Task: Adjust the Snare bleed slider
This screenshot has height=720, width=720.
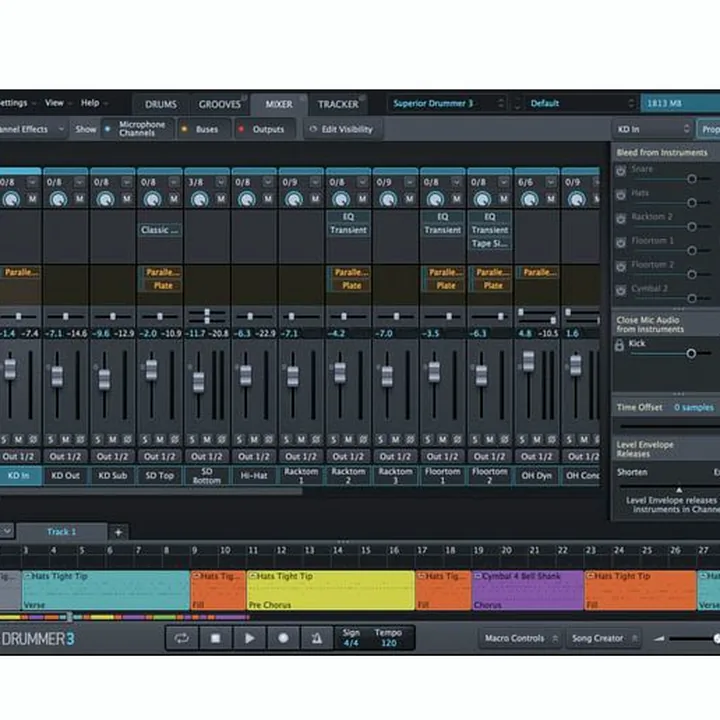Action: click(x=692, y=179)
